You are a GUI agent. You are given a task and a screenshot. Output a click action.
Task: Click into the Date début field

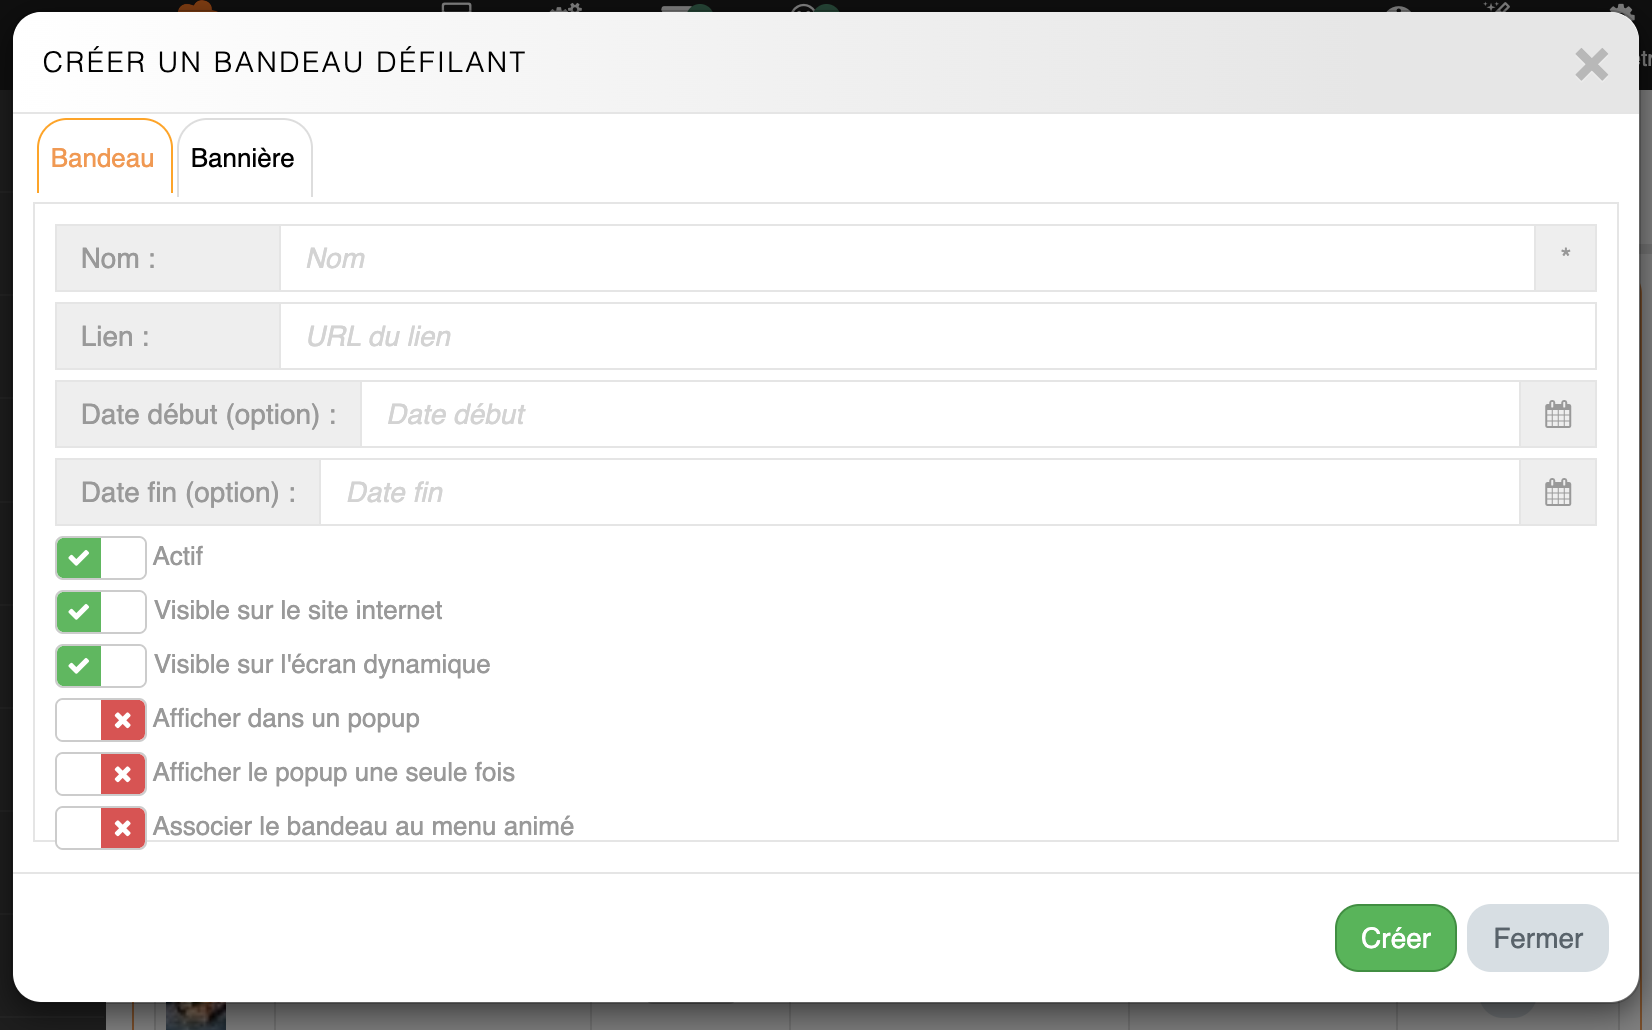[x=938, y=414]
